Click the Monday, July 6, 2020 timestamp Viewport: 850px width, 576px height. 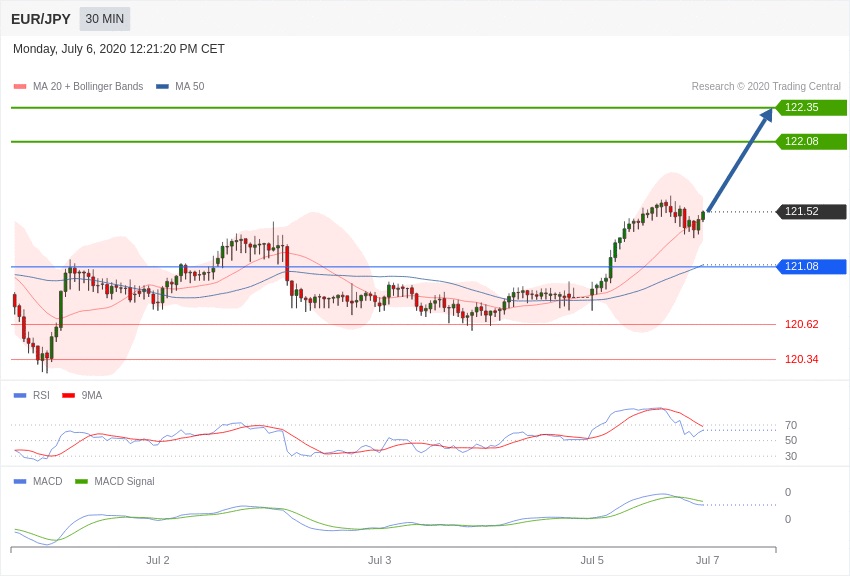[119, 49]
